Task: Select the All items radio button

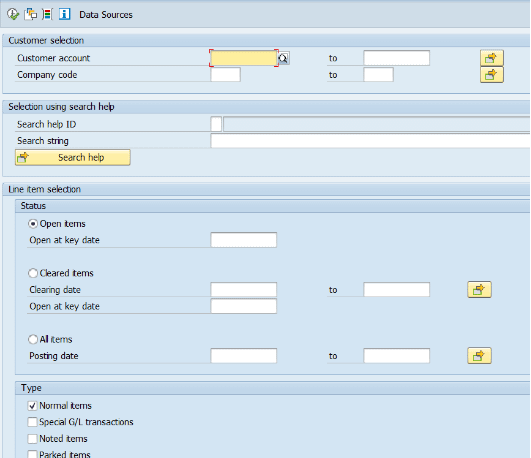Action: (x=33, y=339)
